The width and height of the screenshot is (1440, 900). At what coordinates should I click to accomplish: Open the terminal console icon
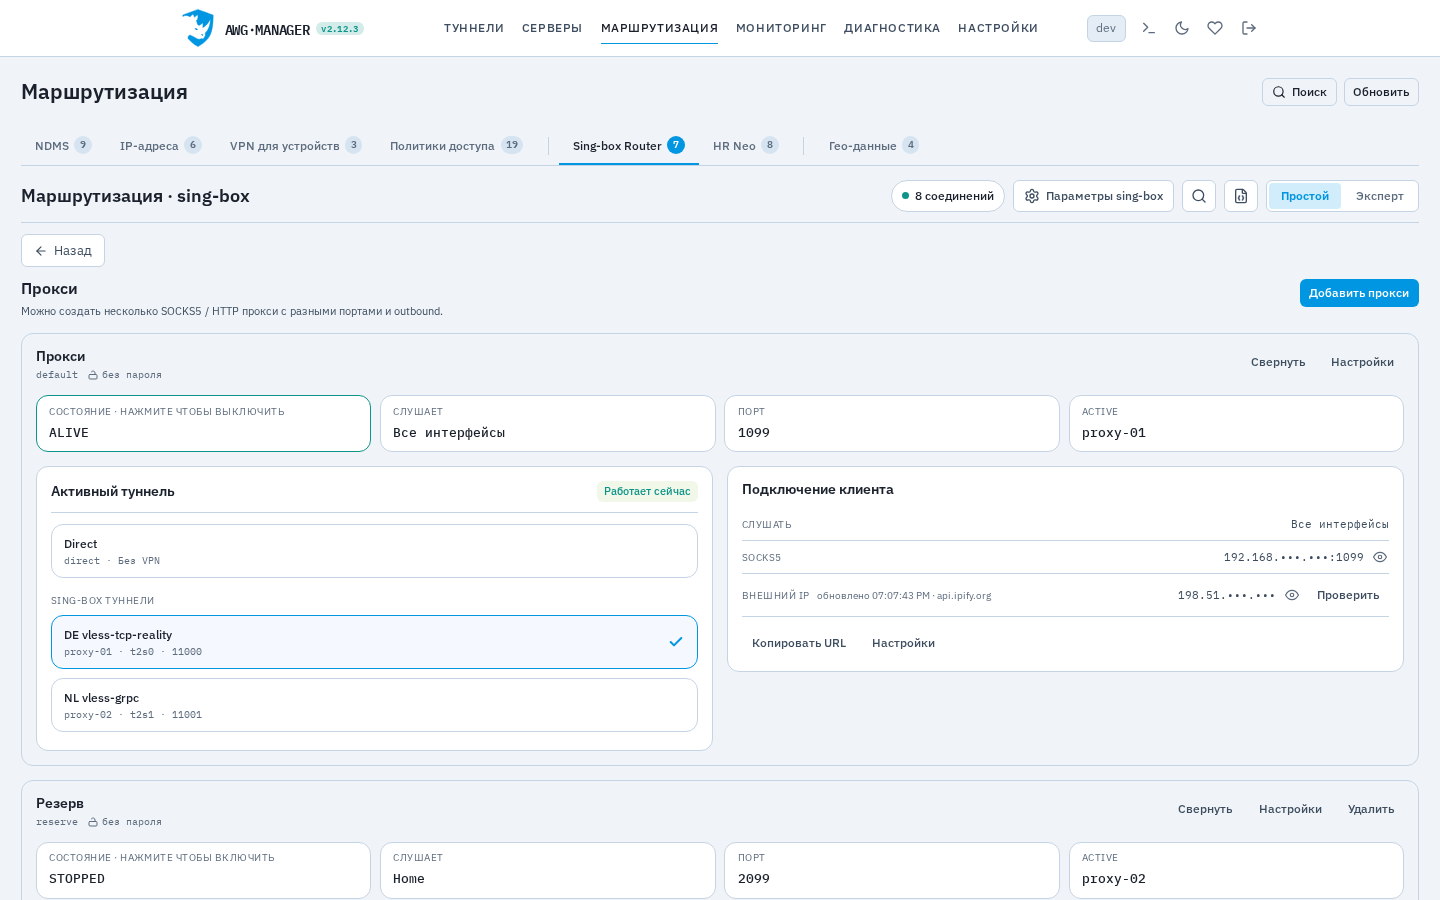pos(1149,28)
